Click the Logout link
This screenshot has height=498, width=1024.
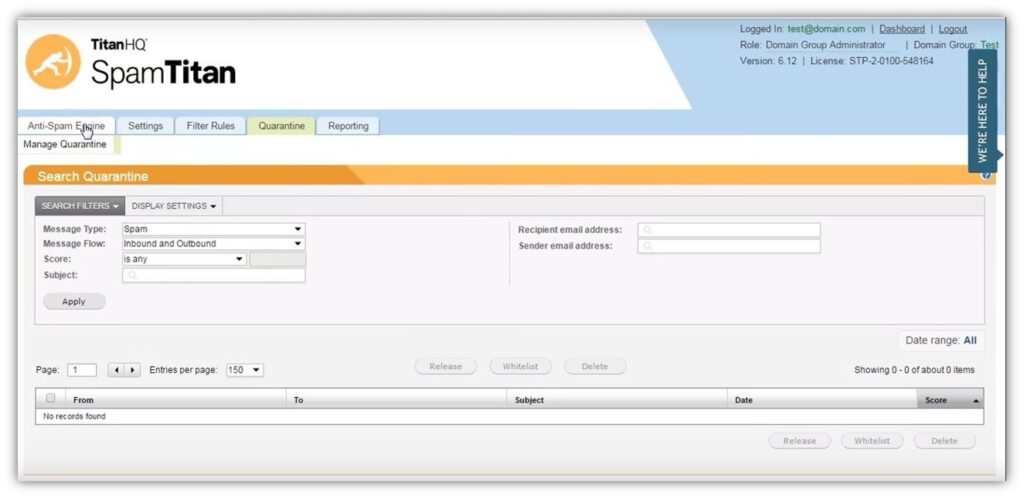[952, 29]
